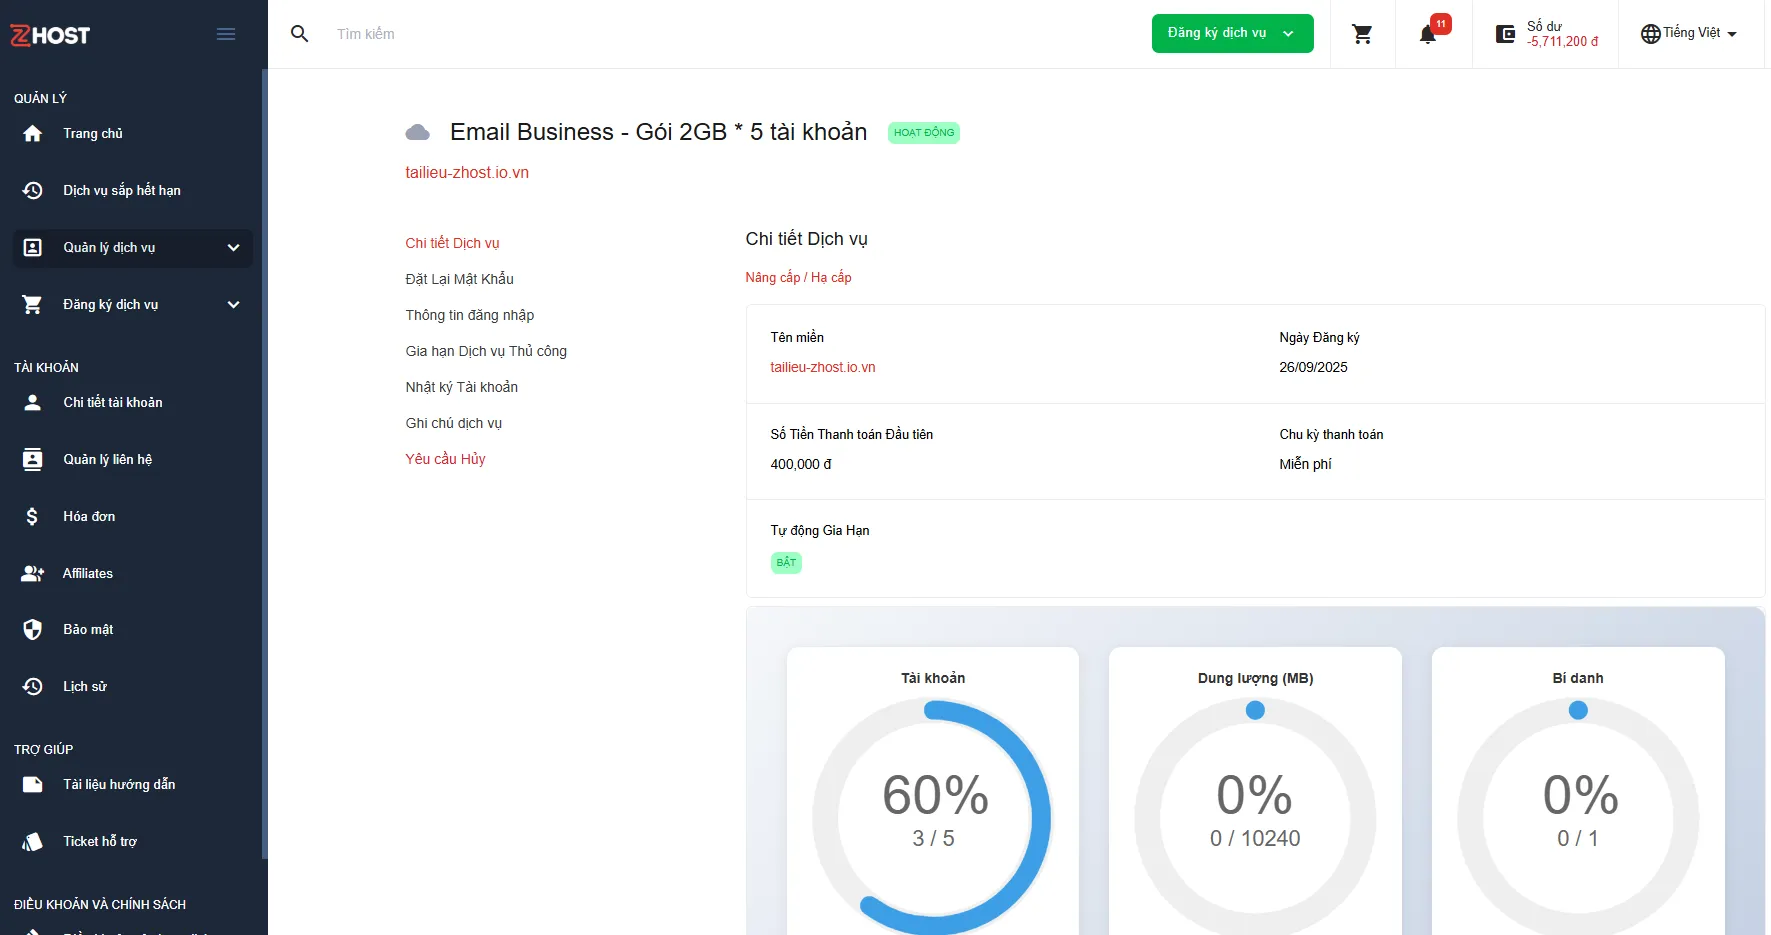Click the sidebar scrollbar
Viewport: 1771px width, 935px height.
click(265, 464)
